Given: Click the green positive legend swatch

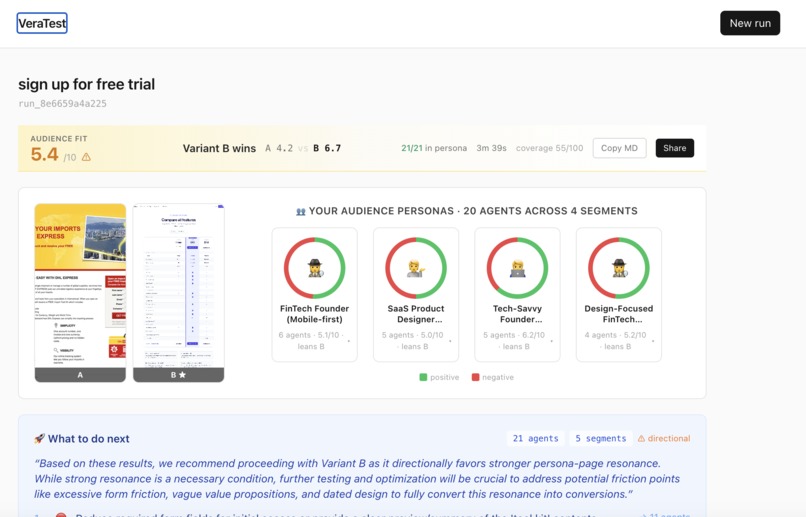Looking at the screenshot, I should (x=423, y=377).
